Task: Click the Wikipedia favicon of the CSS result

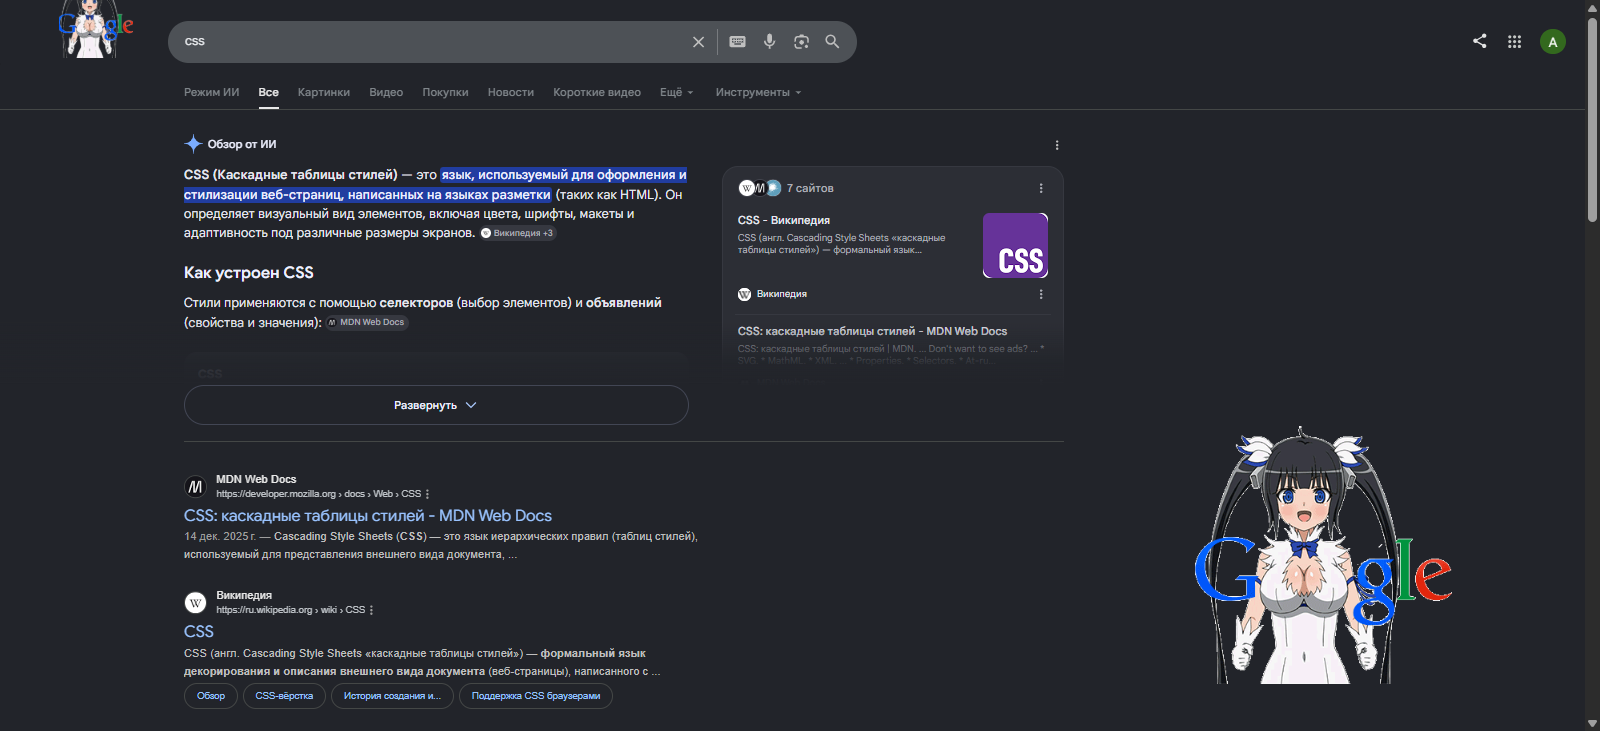Action: click(196, 603)
